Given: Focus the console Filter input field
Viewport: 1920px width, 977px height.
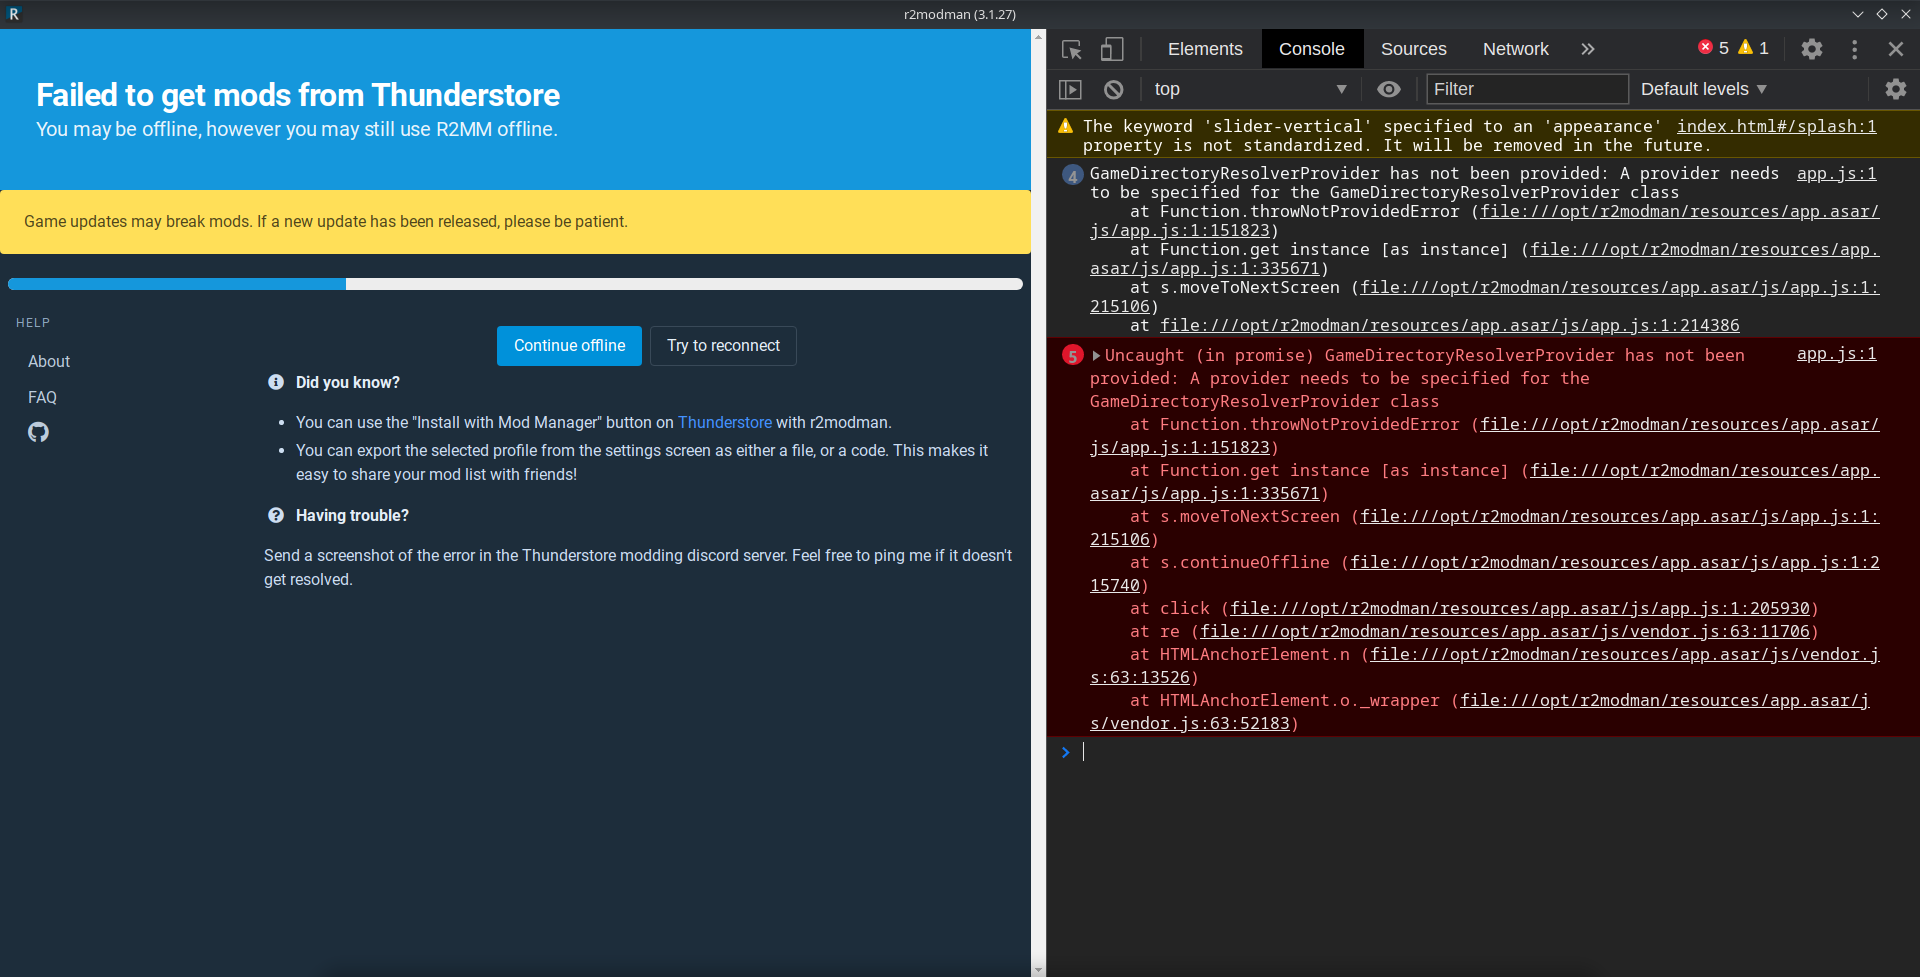Looking at the screenshot, I should 1527,89.
